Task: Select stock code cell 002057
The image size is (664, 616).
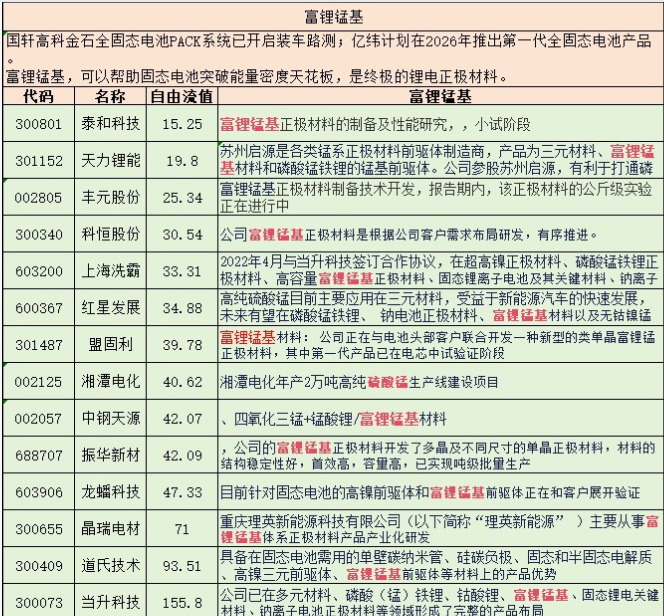Action: (39, 418)
